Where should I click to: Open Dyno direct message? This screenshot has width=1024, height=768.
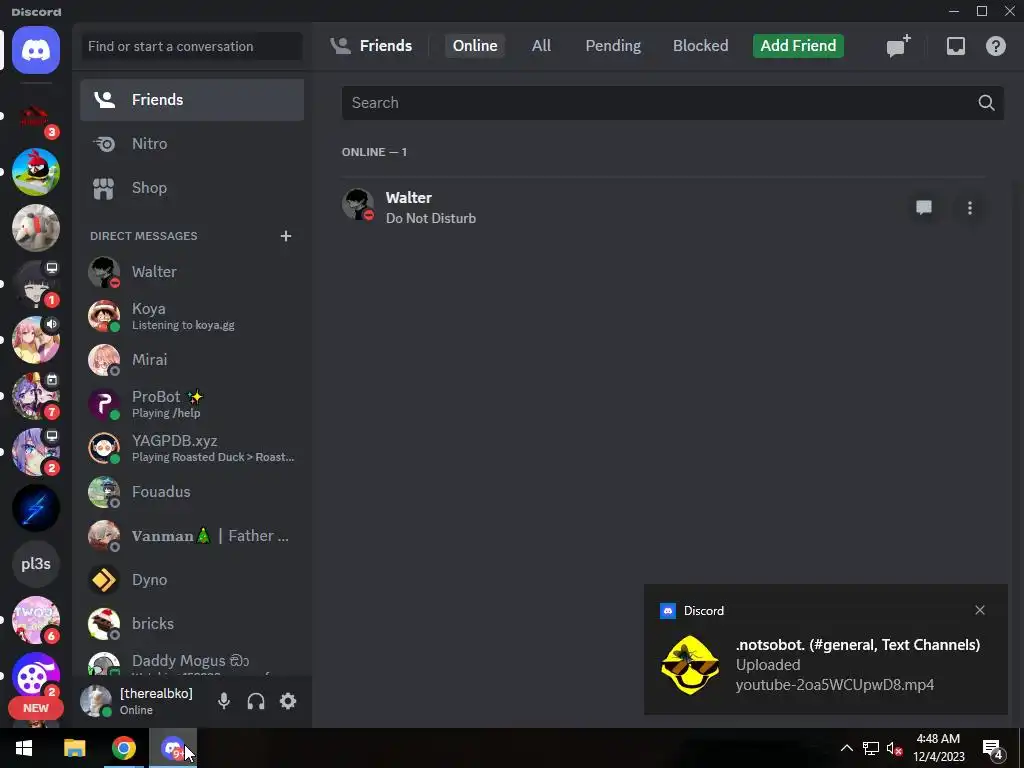click(x=192, y=580)
